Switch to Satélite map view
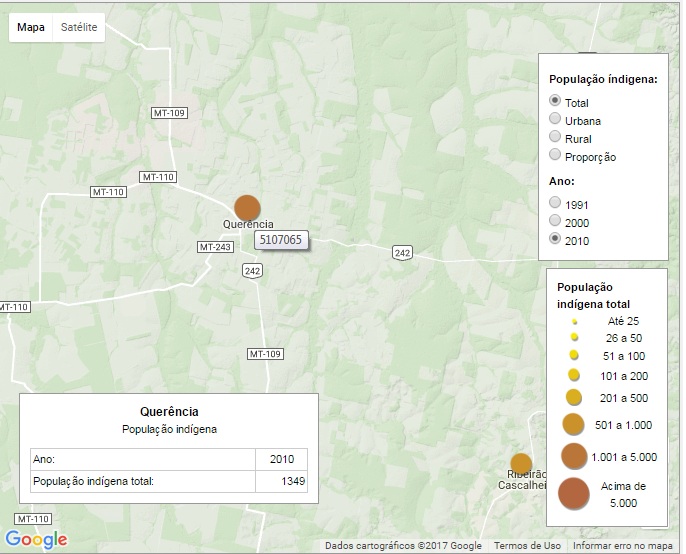The width and height of the screenshot is (686, 554). 79,27
